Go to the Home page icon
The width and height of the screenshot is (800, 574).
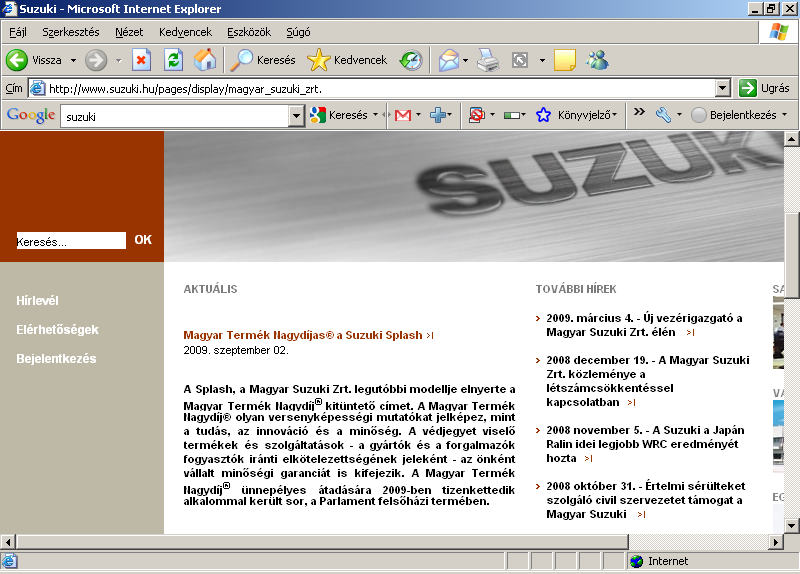[205, 60]
